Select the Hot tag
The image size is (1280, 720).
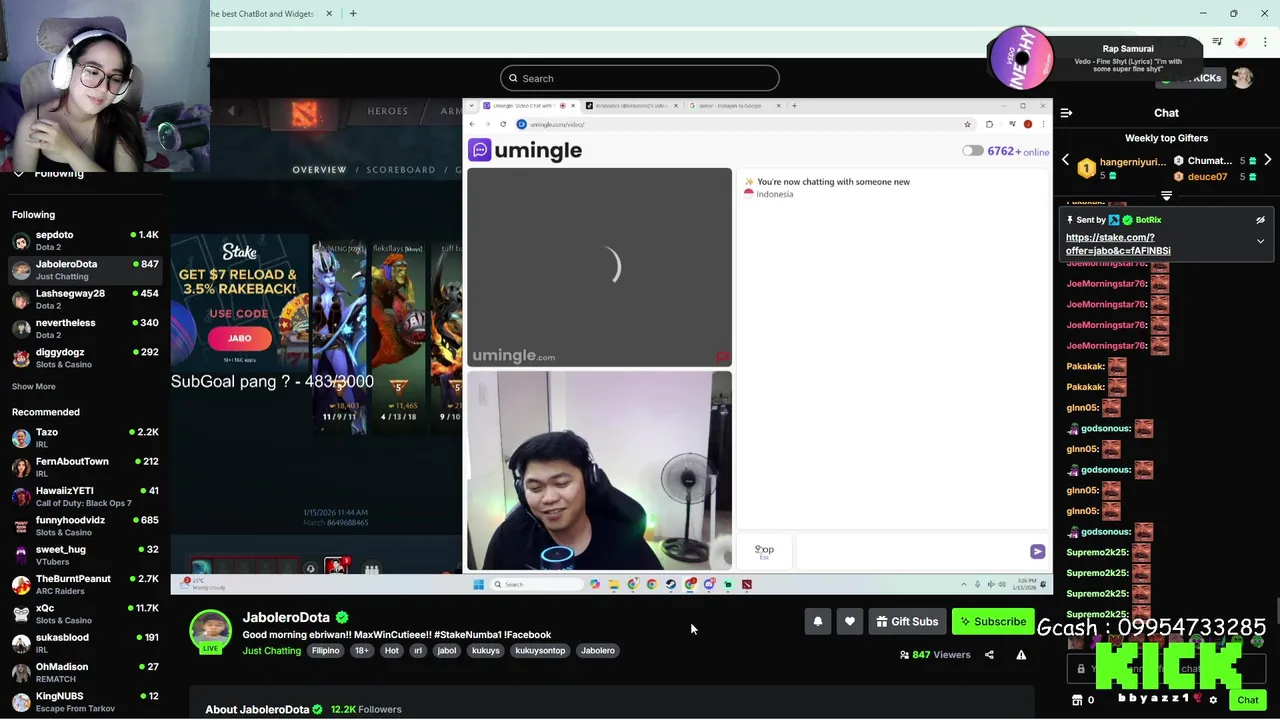(x=391, y=651)
